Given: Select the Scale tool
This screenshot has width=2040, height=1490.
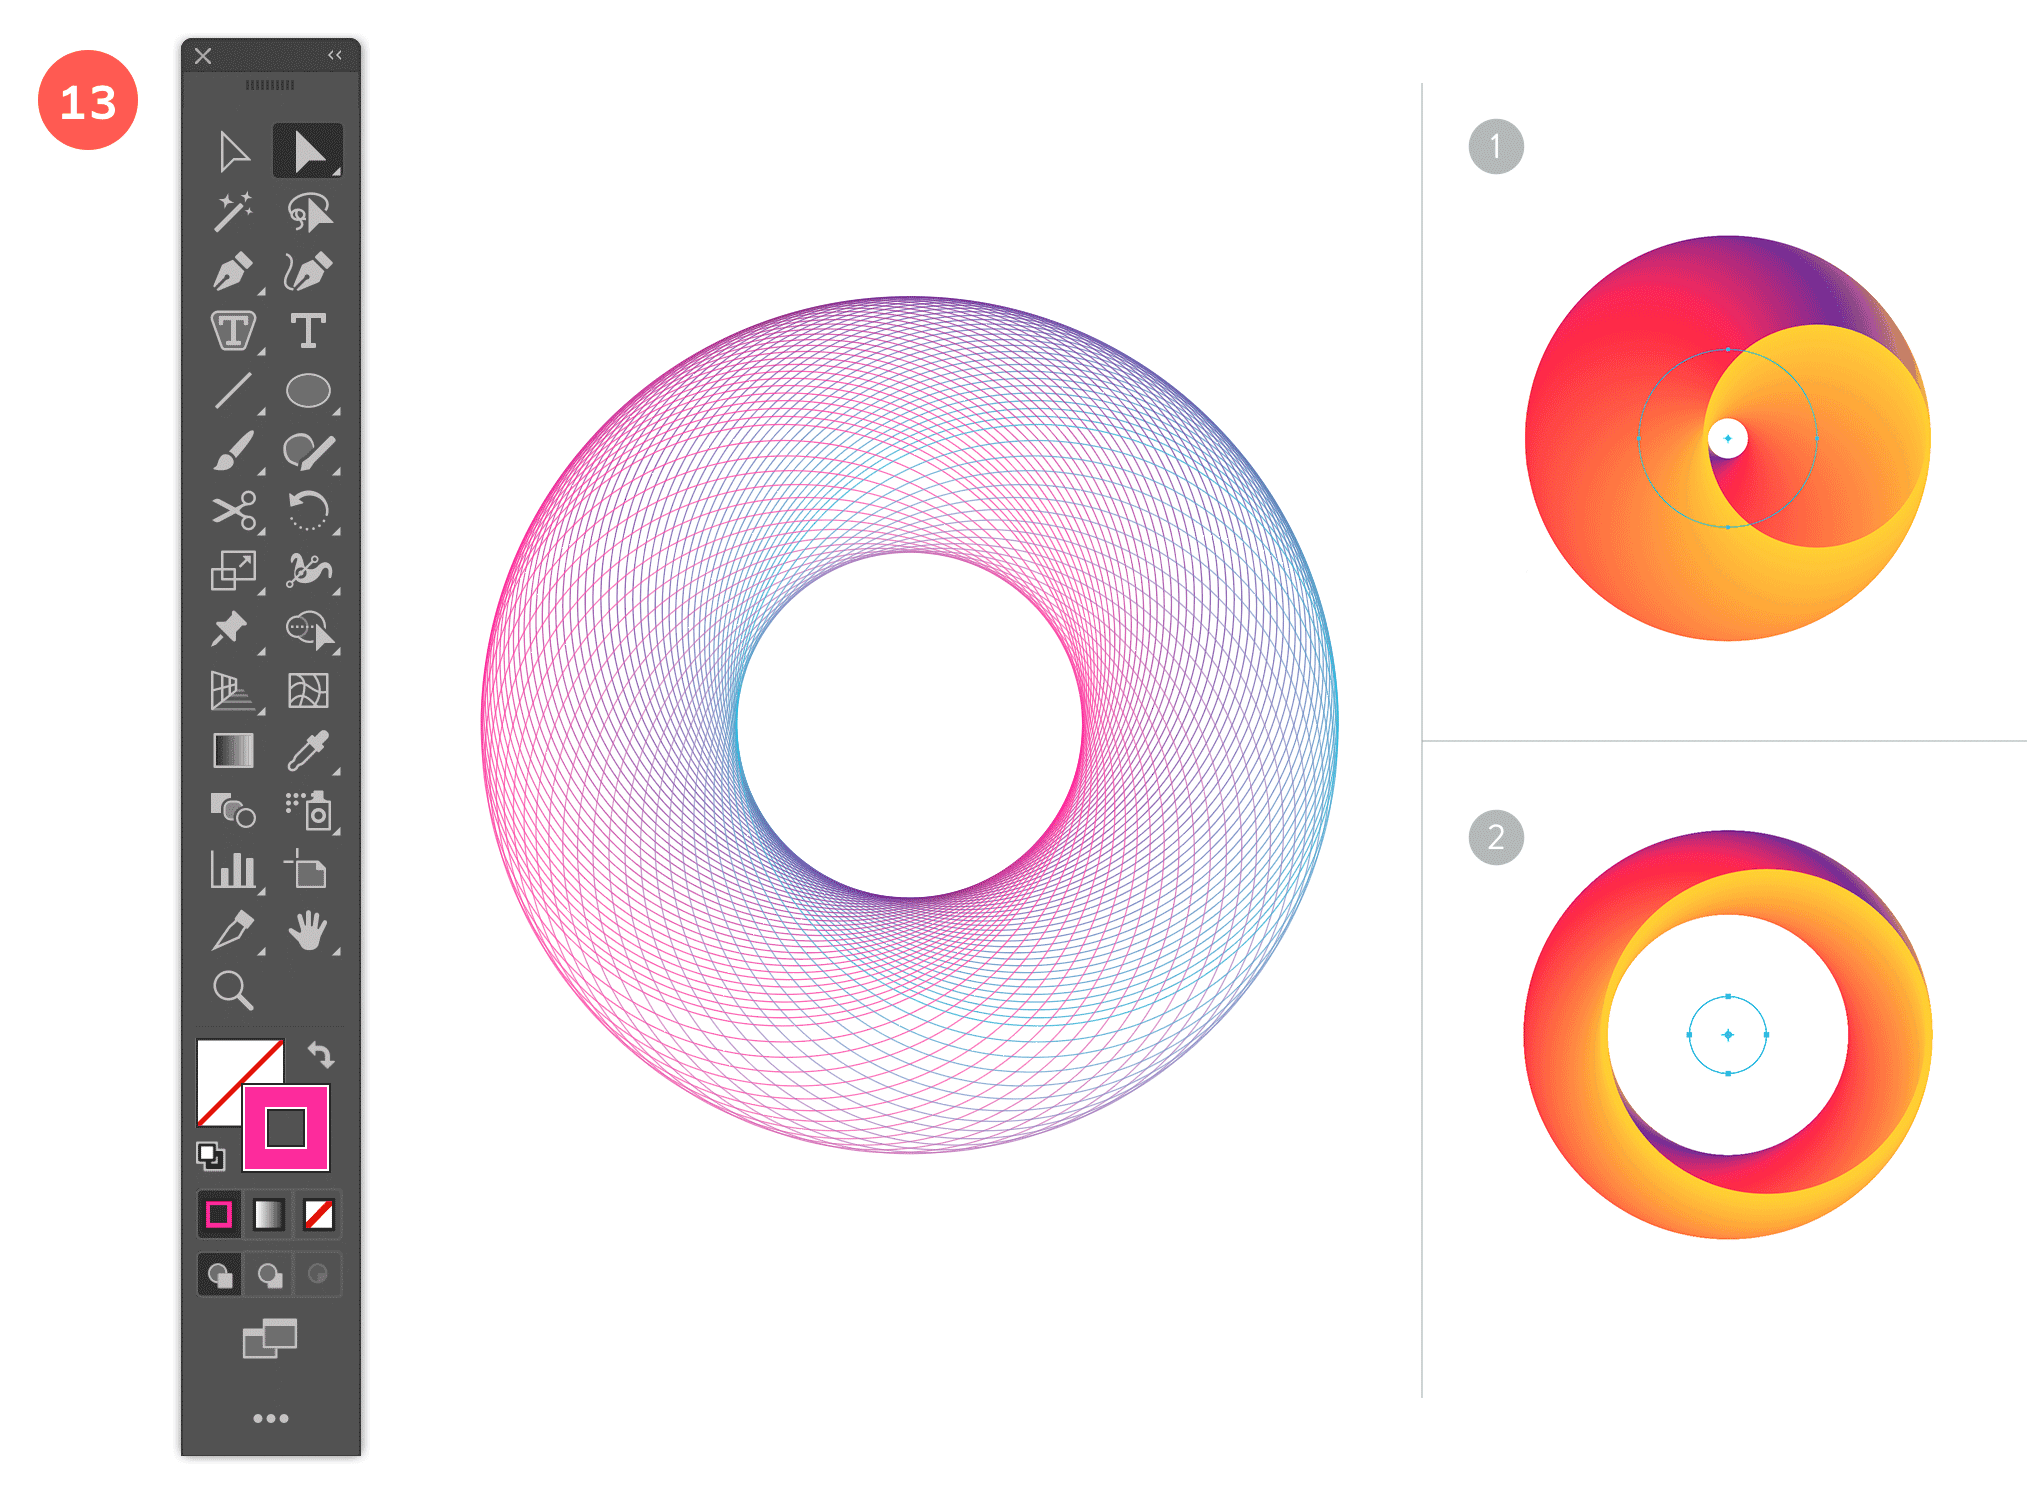Looking at the screenshot, I should click(233, 571).
